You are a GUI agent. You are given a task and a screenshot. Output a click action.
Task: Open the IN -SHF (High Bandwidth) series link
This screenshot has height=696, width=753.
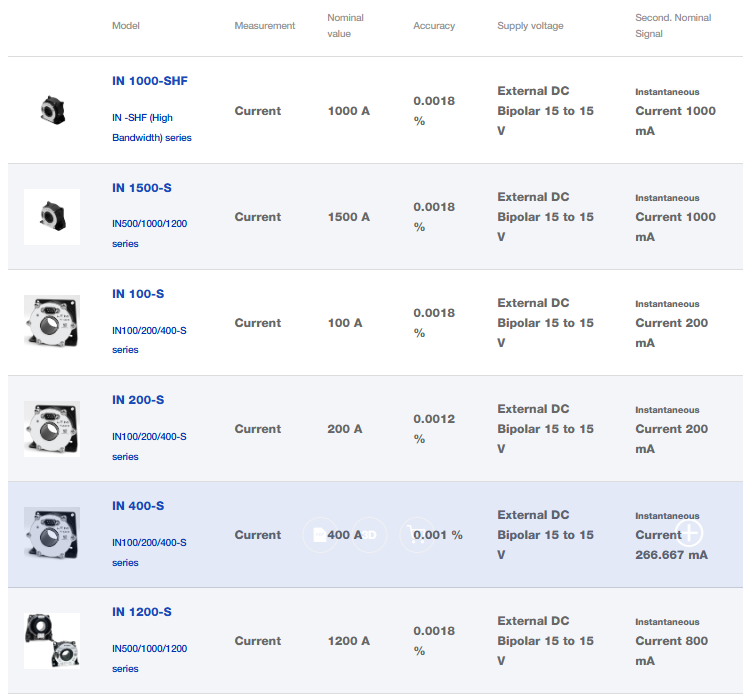tap(151, 128)
